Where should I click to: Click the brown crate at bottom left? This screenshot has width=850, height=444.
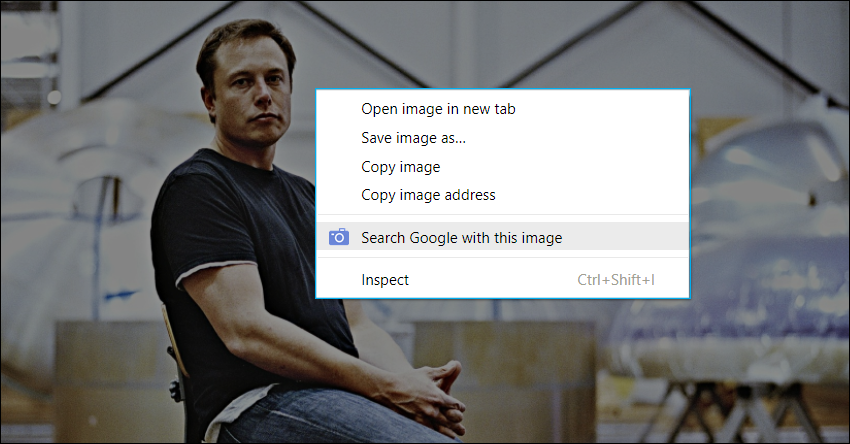click(x=100, y=380)
